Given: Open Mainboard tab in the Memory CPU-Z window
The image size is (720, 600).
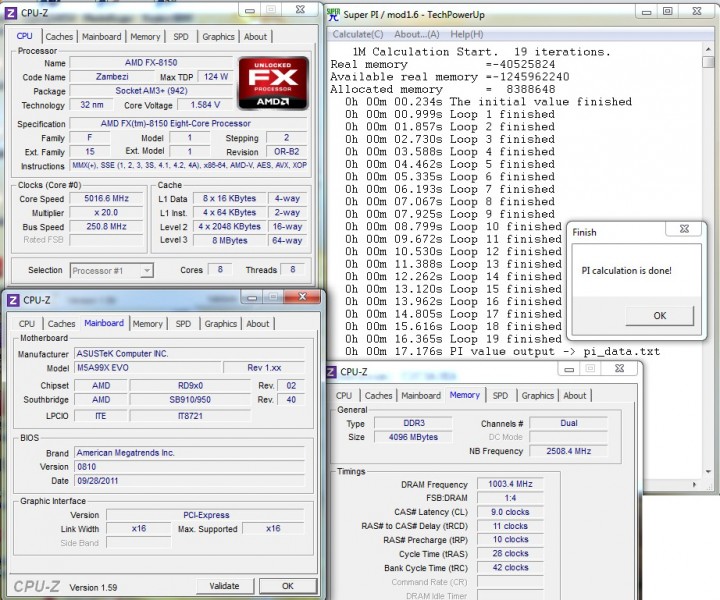Looking at the screenshot, I should (421, 396).
